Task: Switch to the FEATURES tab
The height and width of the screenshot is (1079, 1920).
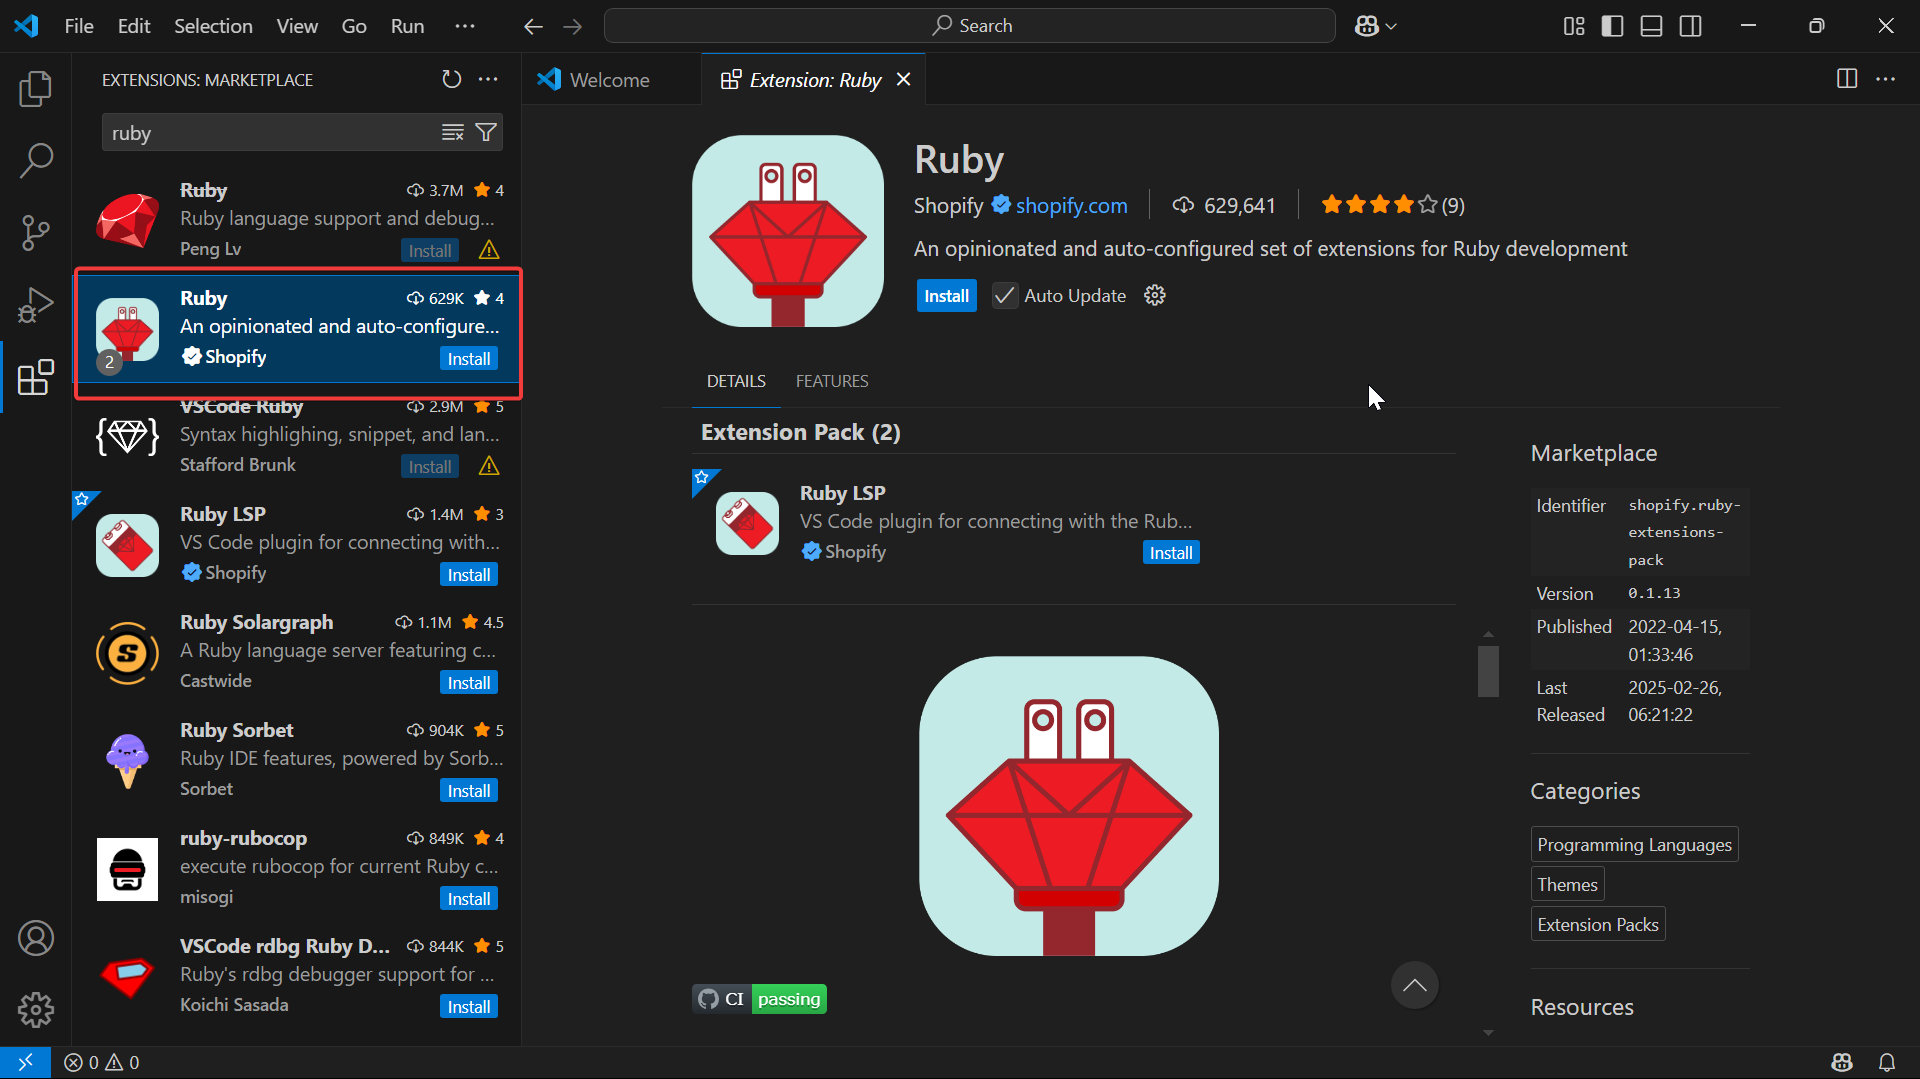Action: click(x=831, y=381)
